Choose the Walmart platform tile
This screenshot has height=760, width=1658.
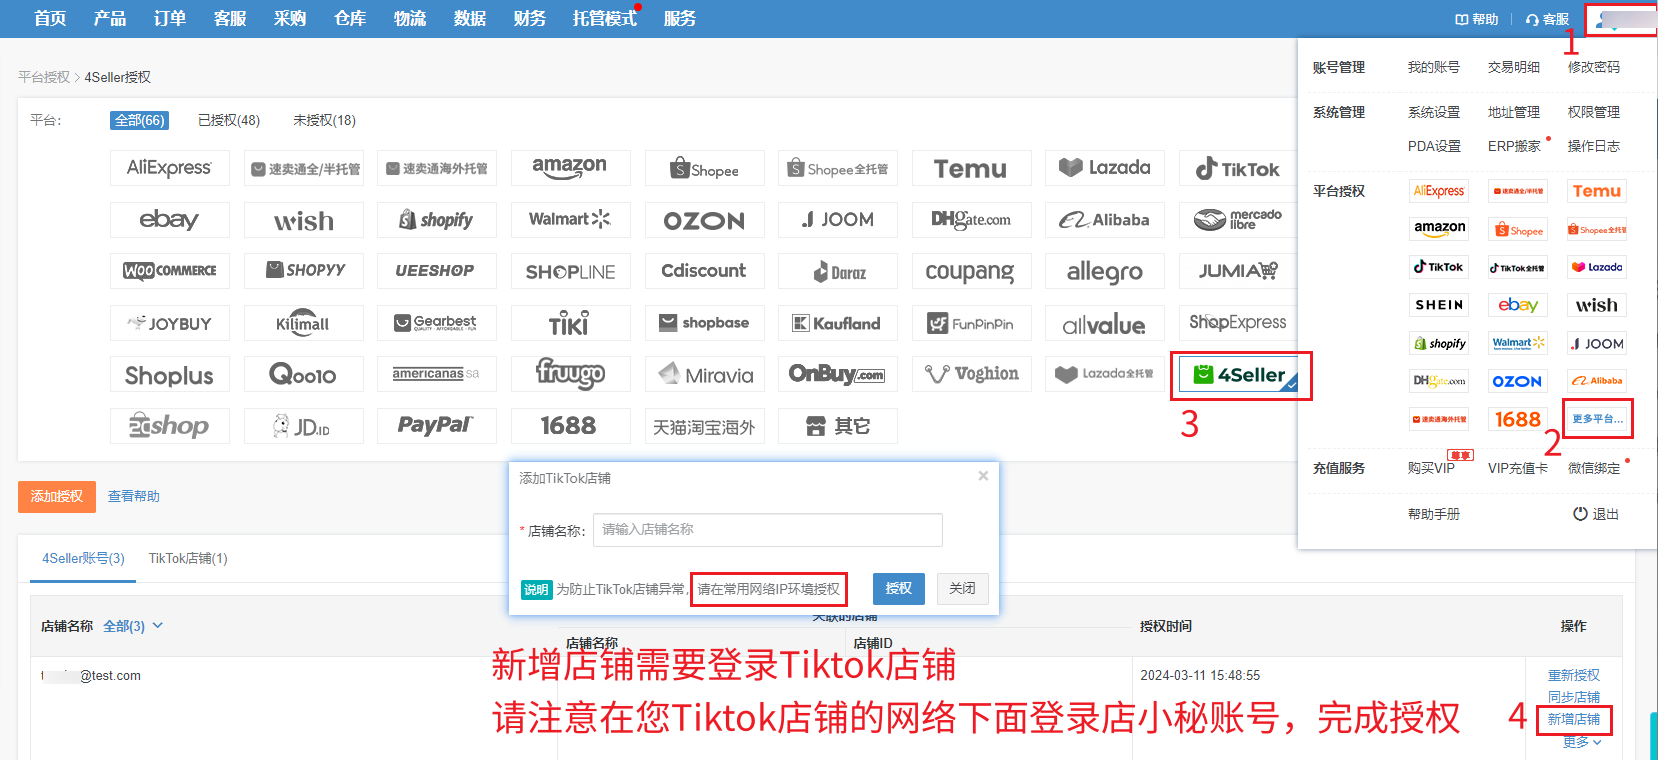tap(570, 220)
